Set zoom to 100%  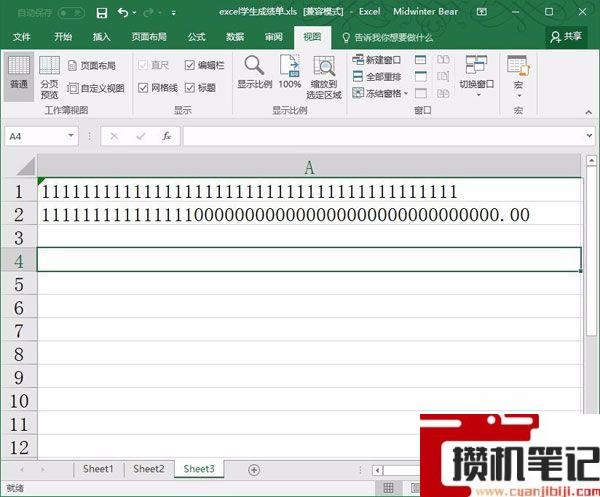coord(290,72)
